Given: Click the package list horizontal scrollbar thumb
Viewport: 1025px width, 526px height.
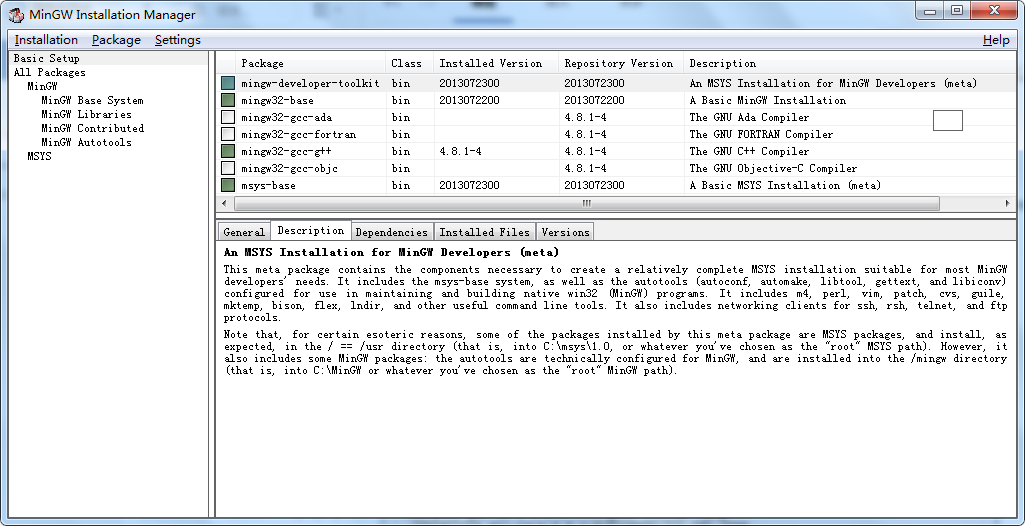Looking at the screenshot, I should pos(586,204).
